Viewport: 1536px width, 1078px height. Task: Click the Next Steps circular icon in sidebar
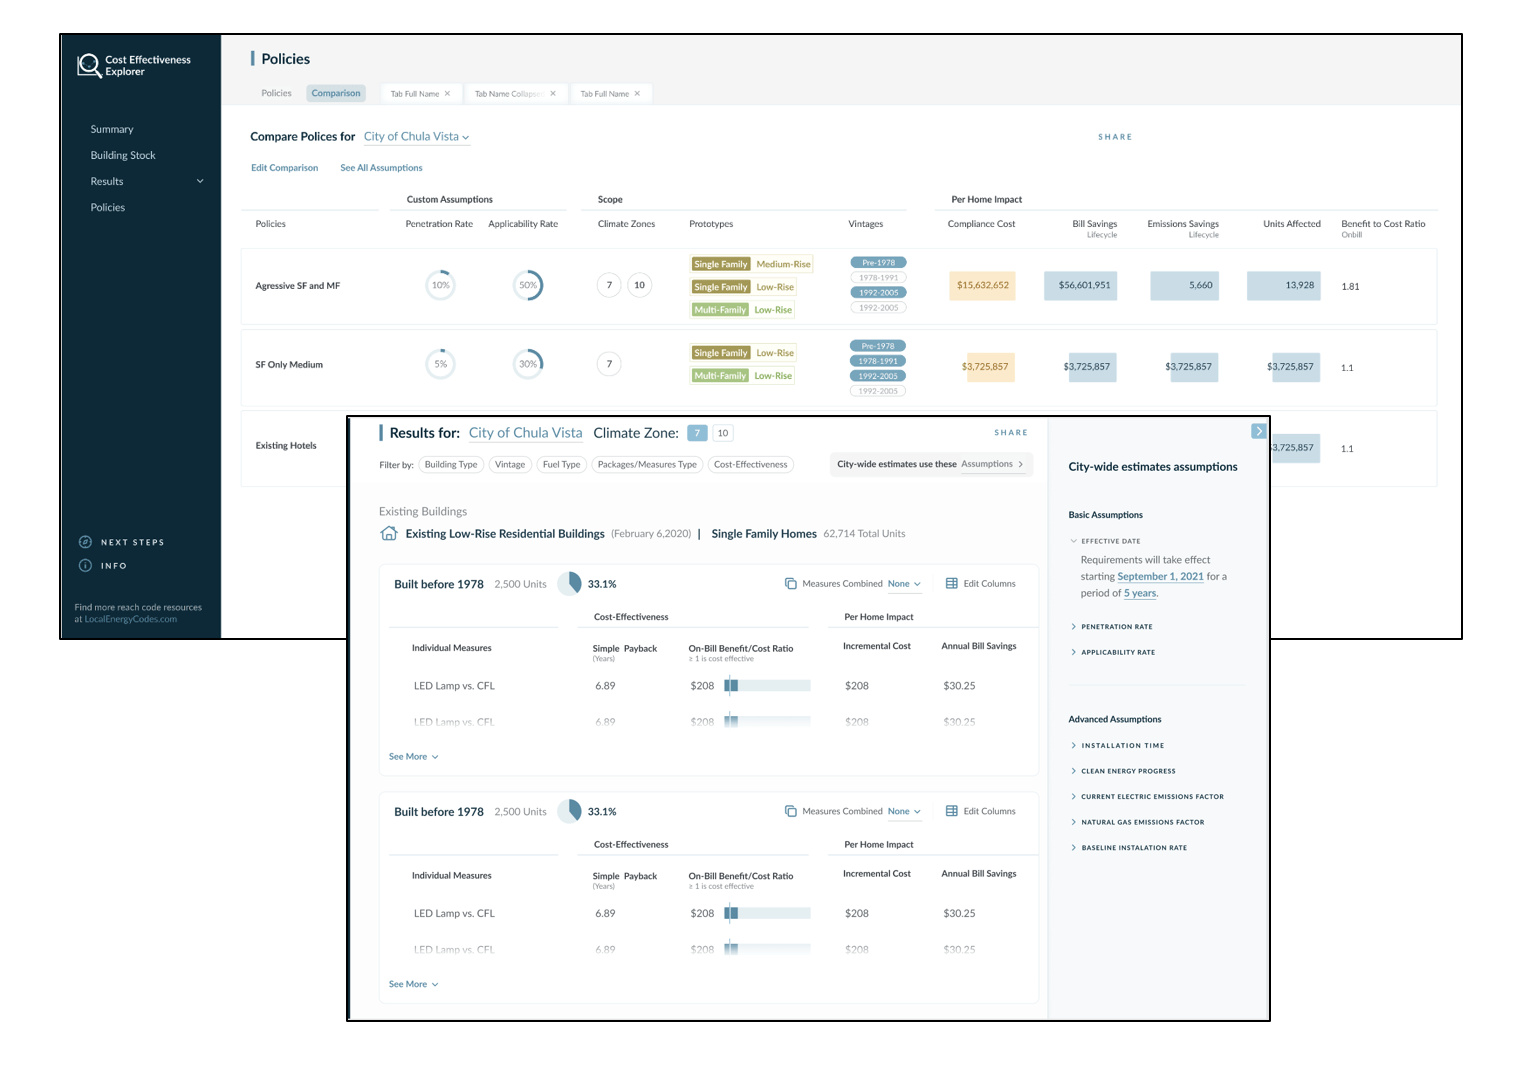tap(86, 542)
